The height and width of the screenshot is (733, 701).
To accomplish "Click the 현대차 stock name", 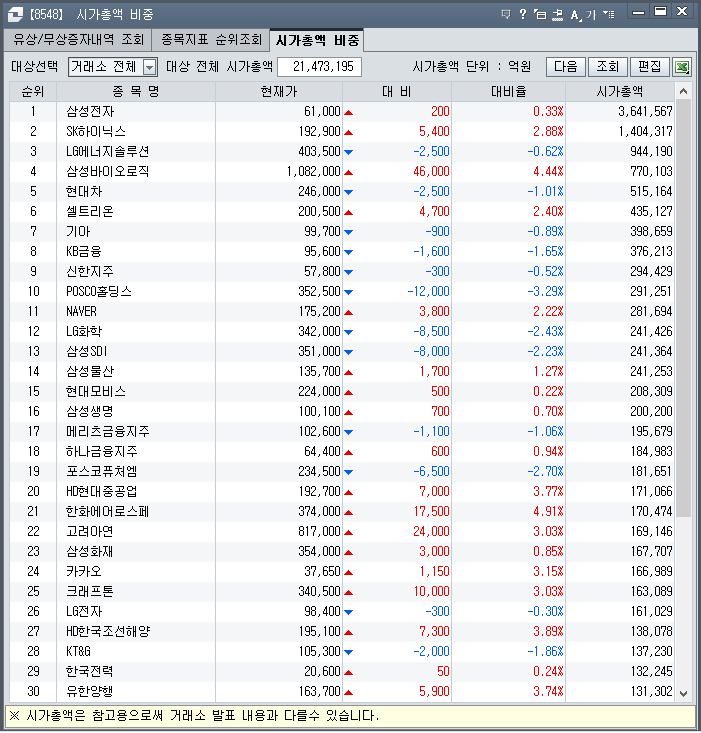I will click(84, 191).
